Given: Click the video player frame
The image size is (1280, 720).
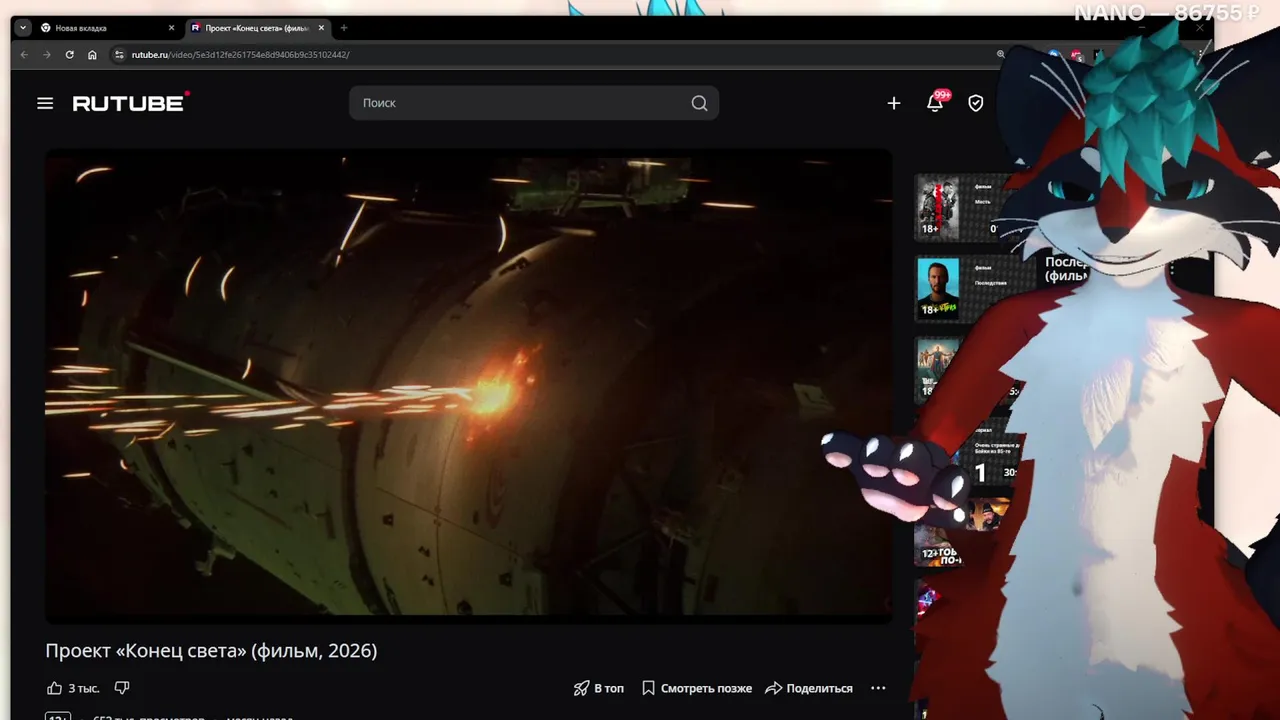Looking at the screenshot, I should coord(468,386).
